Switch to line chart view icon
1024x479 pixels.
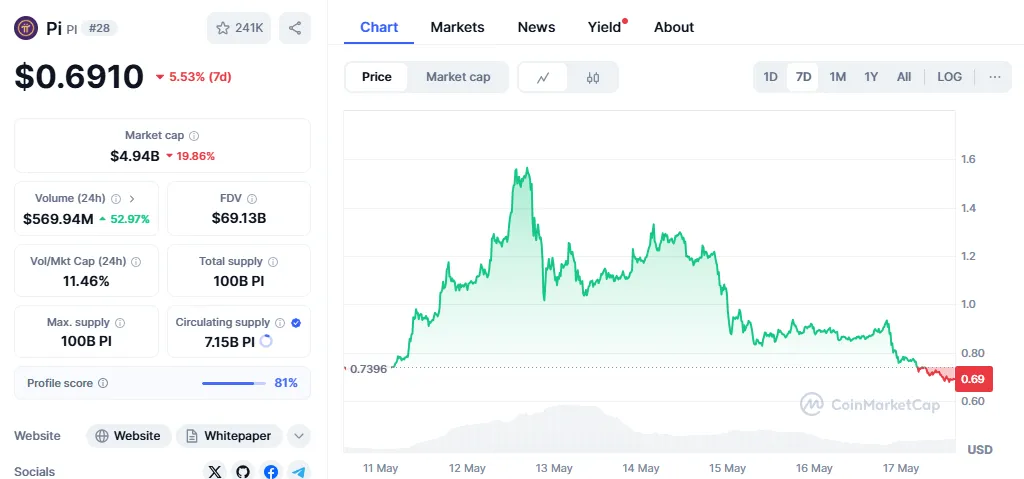pos(543,77)
